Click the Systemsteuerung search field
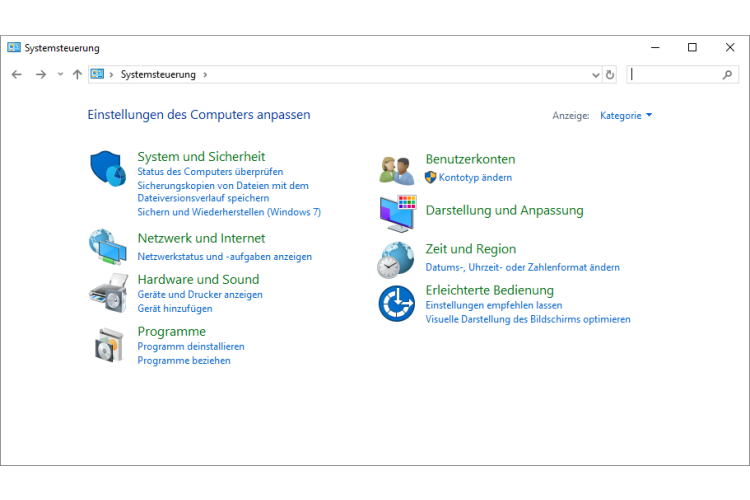This screenshot has width=750, height=500. (675, 74)
